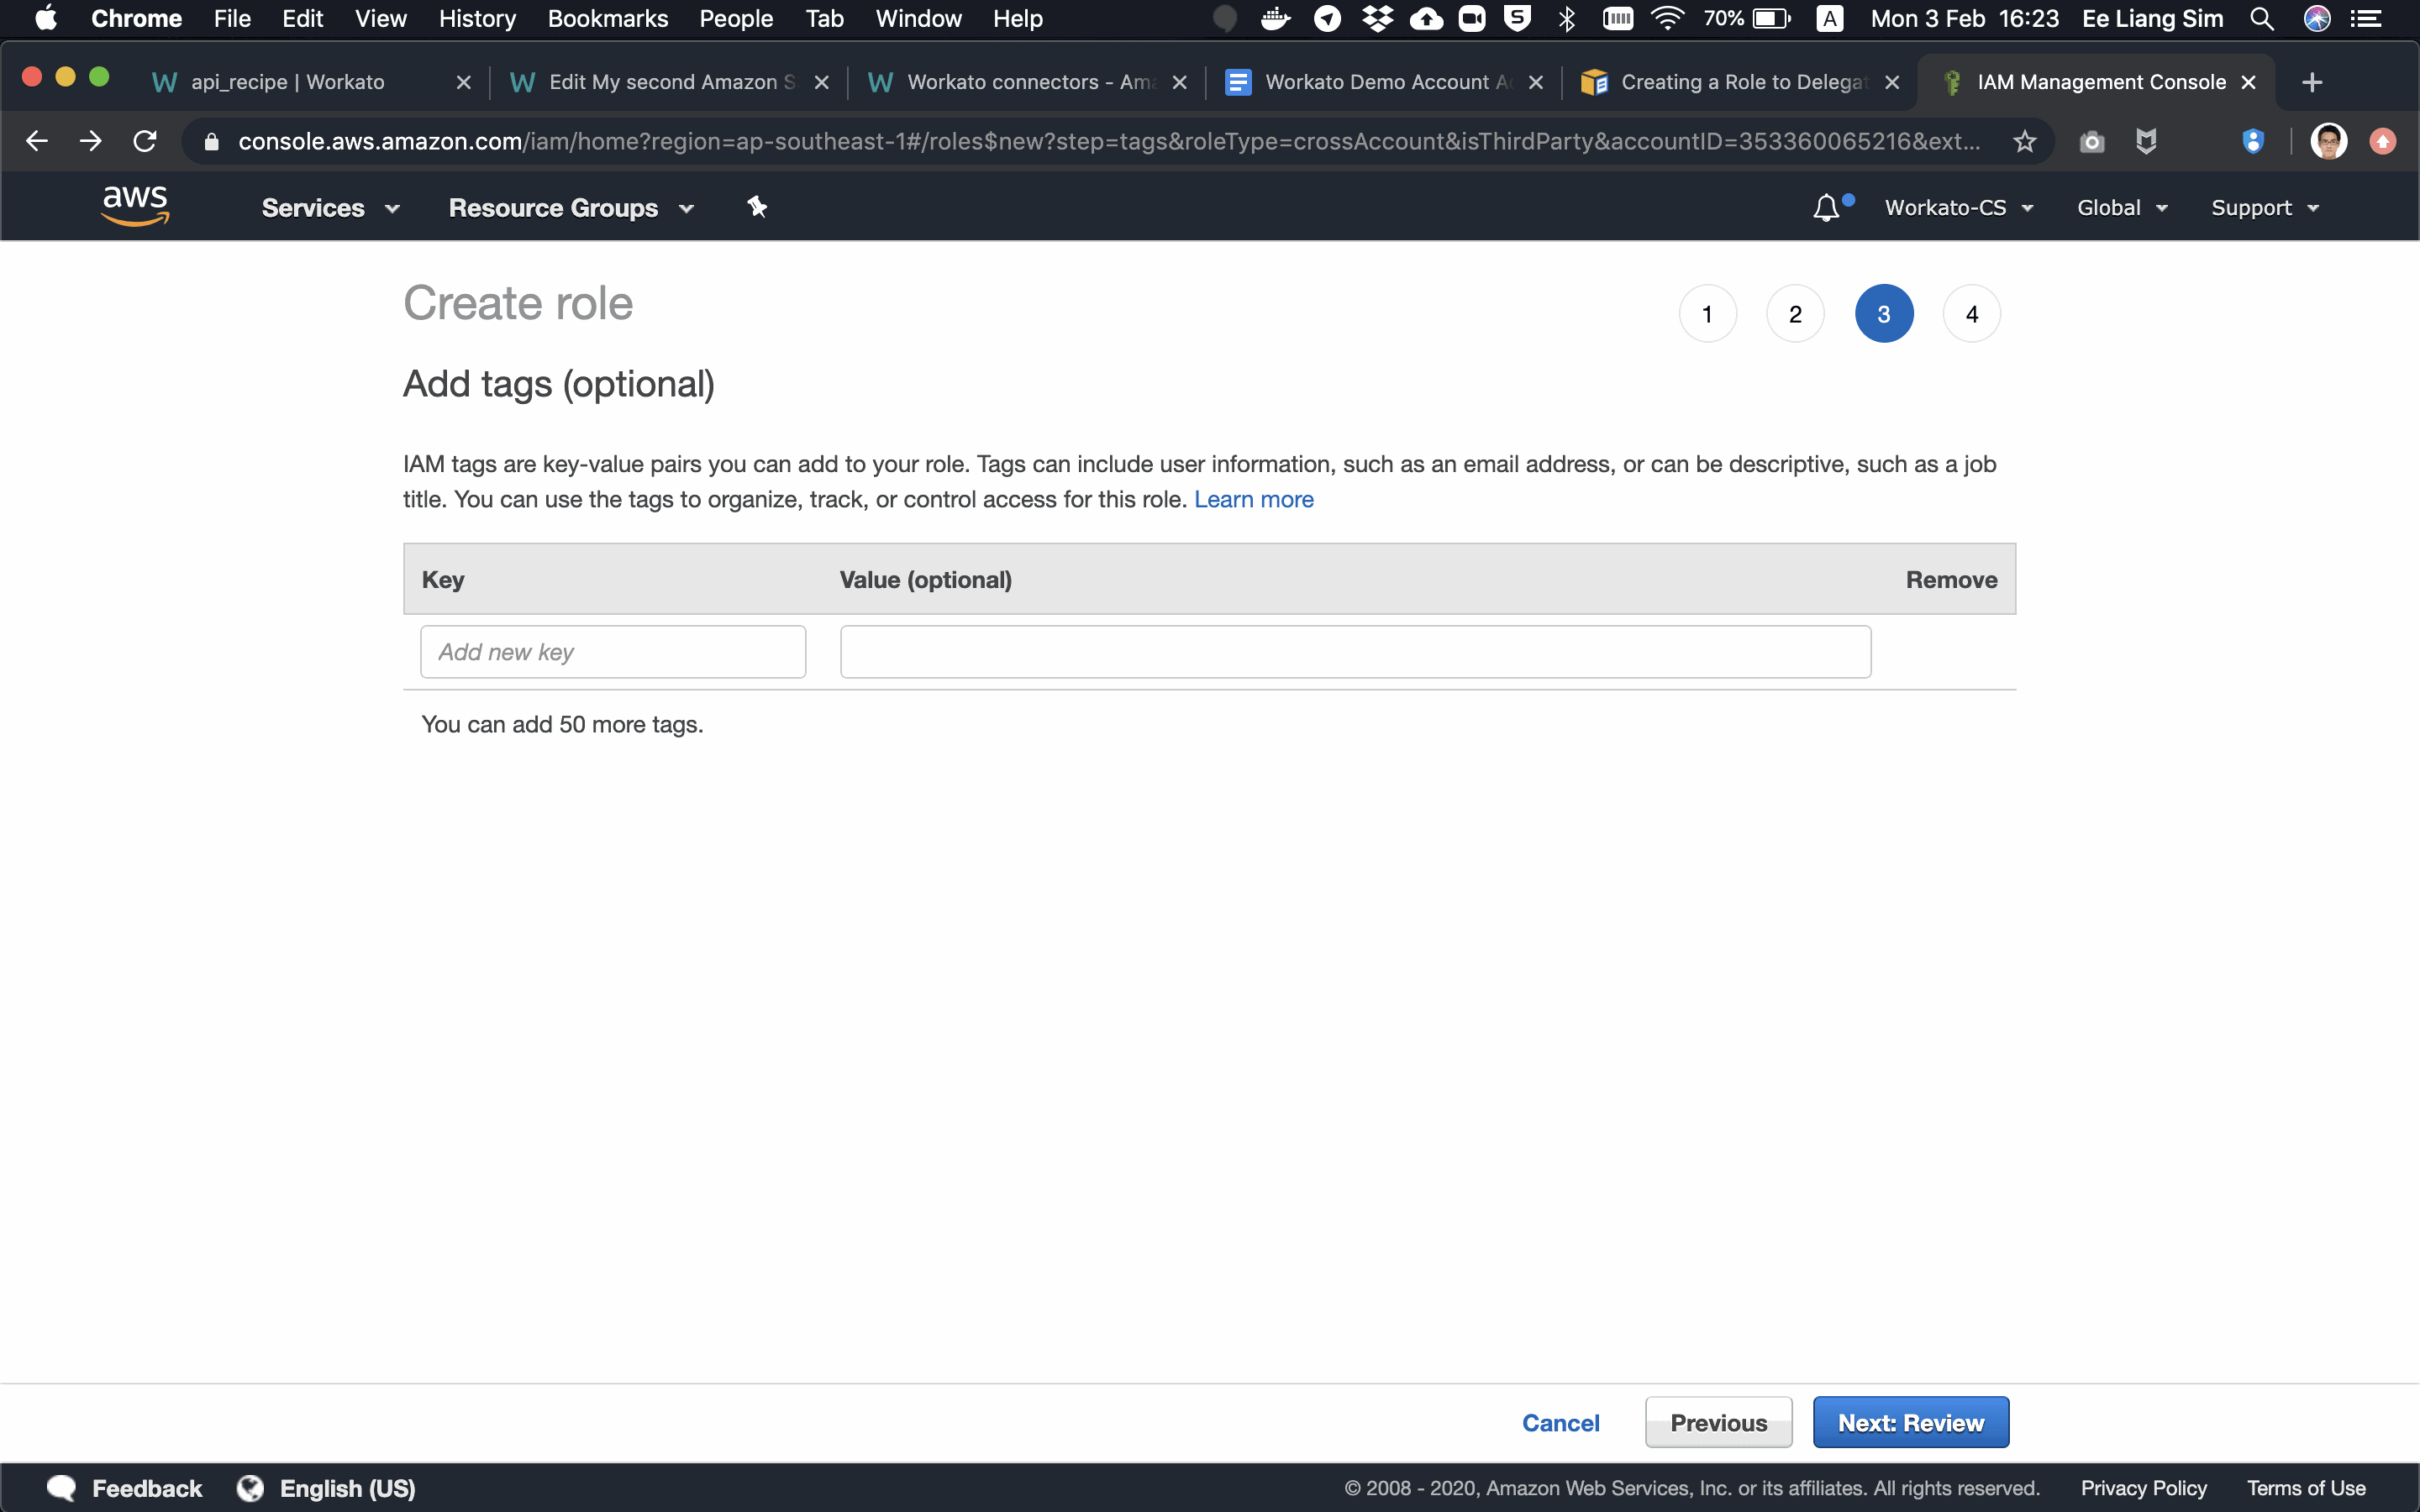The width and height of the screenshot is (2420, 1512).
Task: Click the Value optional input field
Action: click(1355, 652)
